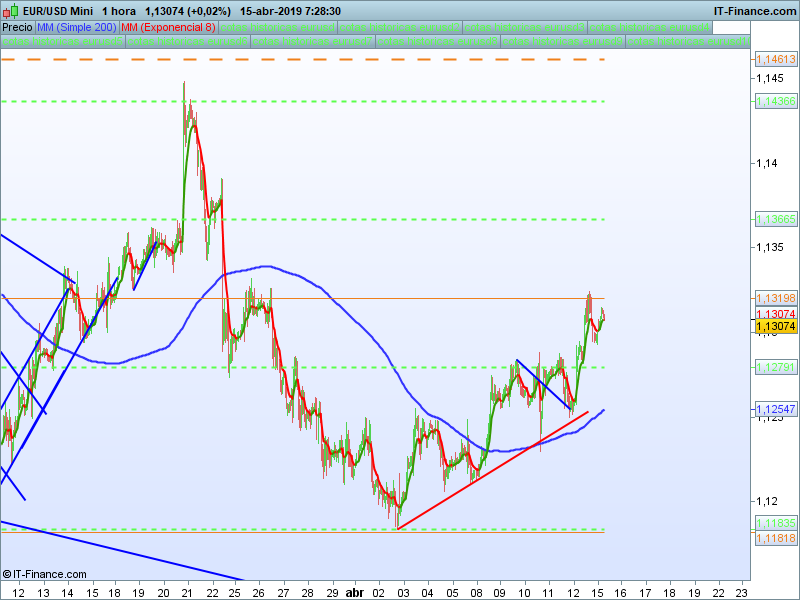Select the EUR/USD Mini instrument title
This screenshot has height=600, width=800.
click(x=58, y=11)
